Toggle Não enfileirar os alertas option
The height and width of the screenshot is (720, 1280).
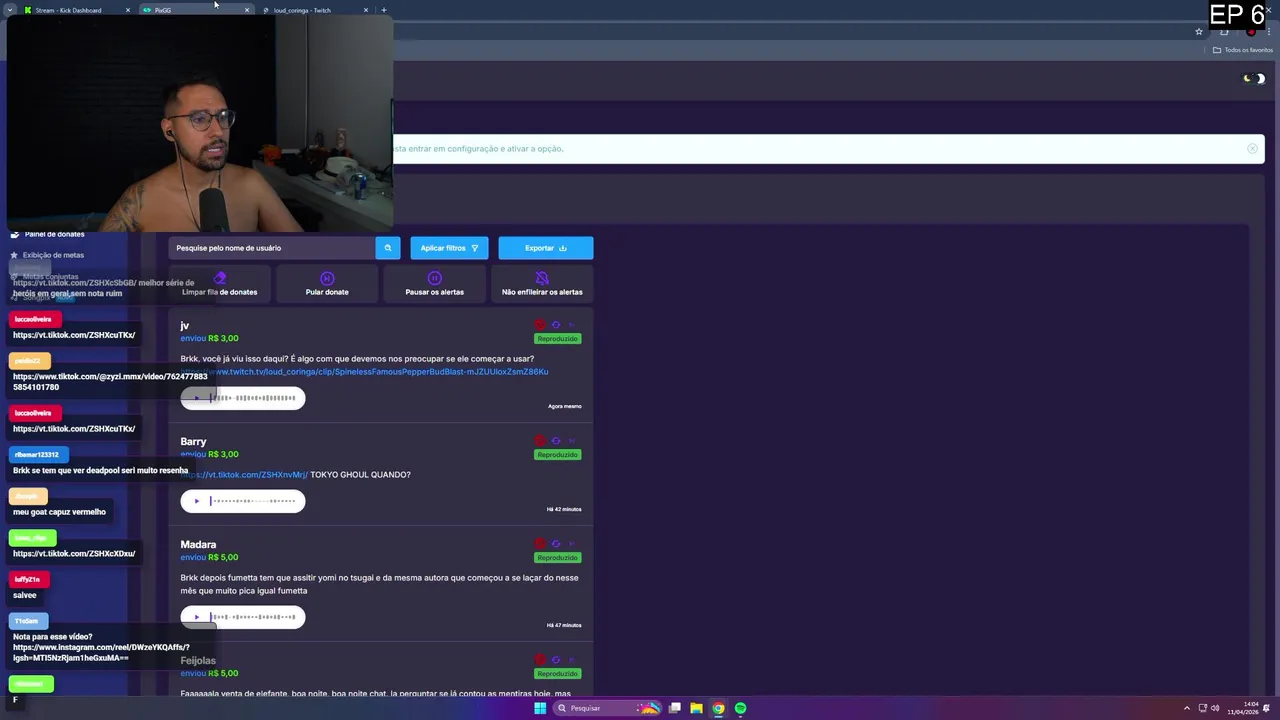542,284
